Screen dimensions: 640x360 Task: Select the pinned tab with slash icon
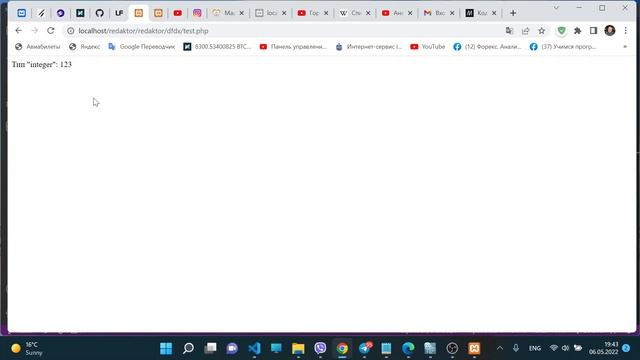(41, 13)
